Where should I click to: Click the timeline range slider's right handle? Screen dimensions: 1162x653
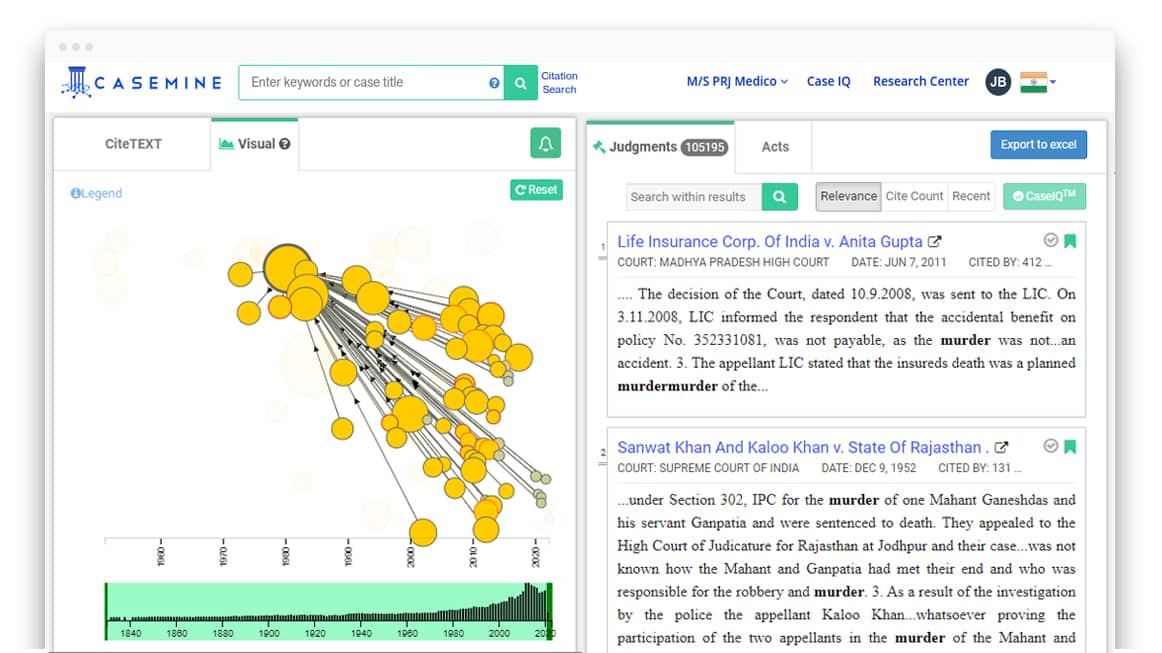[x=548, y=611]
